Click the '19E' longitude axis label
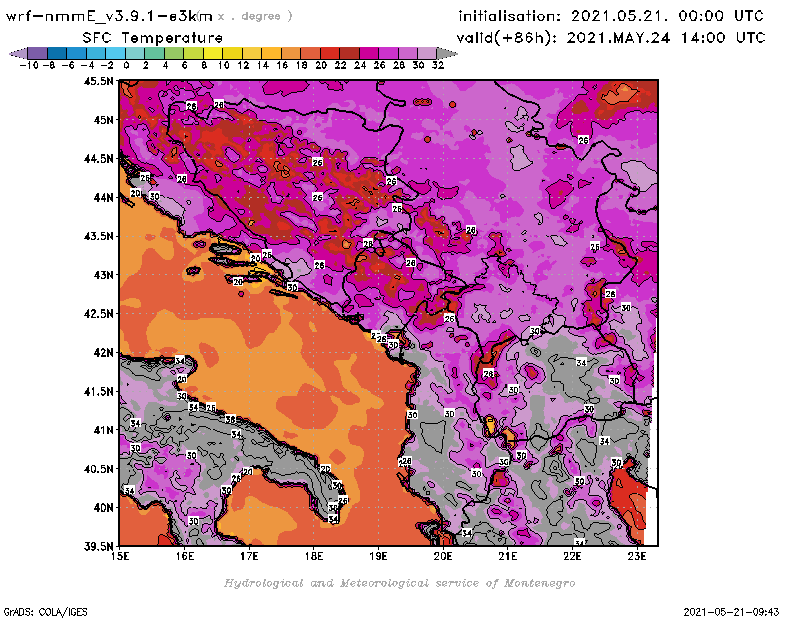 click(x=379, y=556)
